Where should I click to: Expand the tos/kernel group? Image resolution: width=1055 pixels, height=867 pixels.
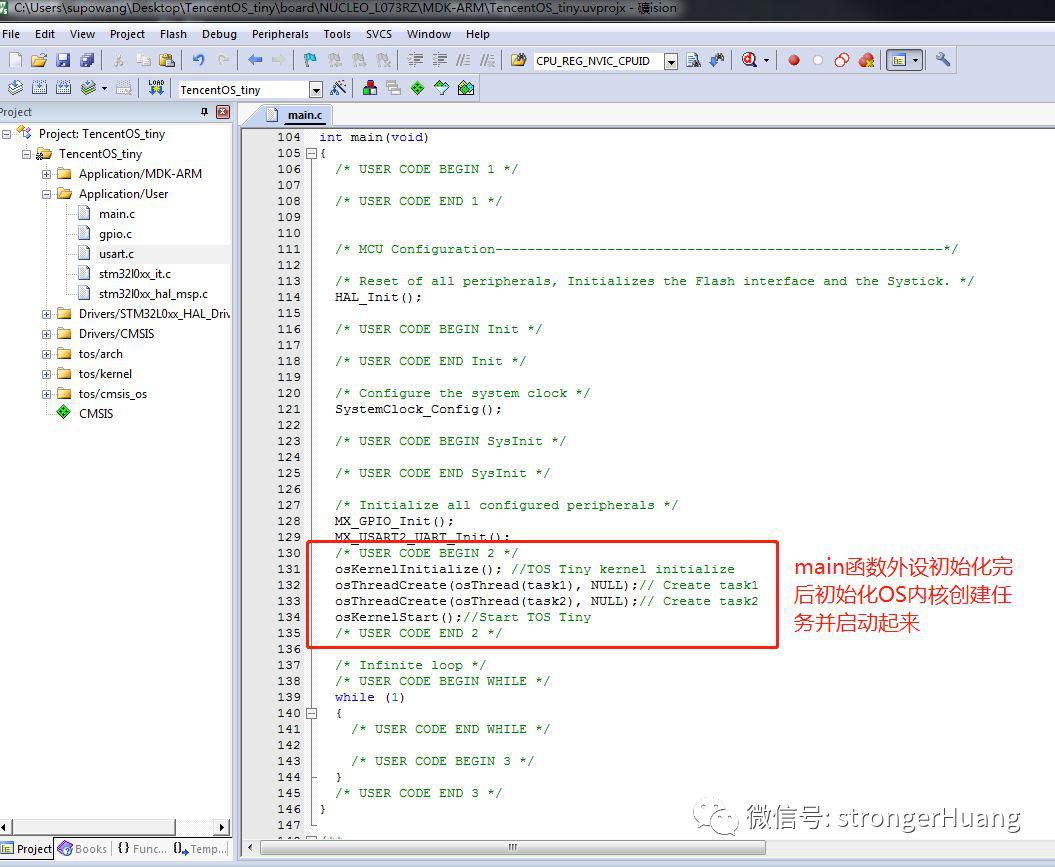(46, 374)
